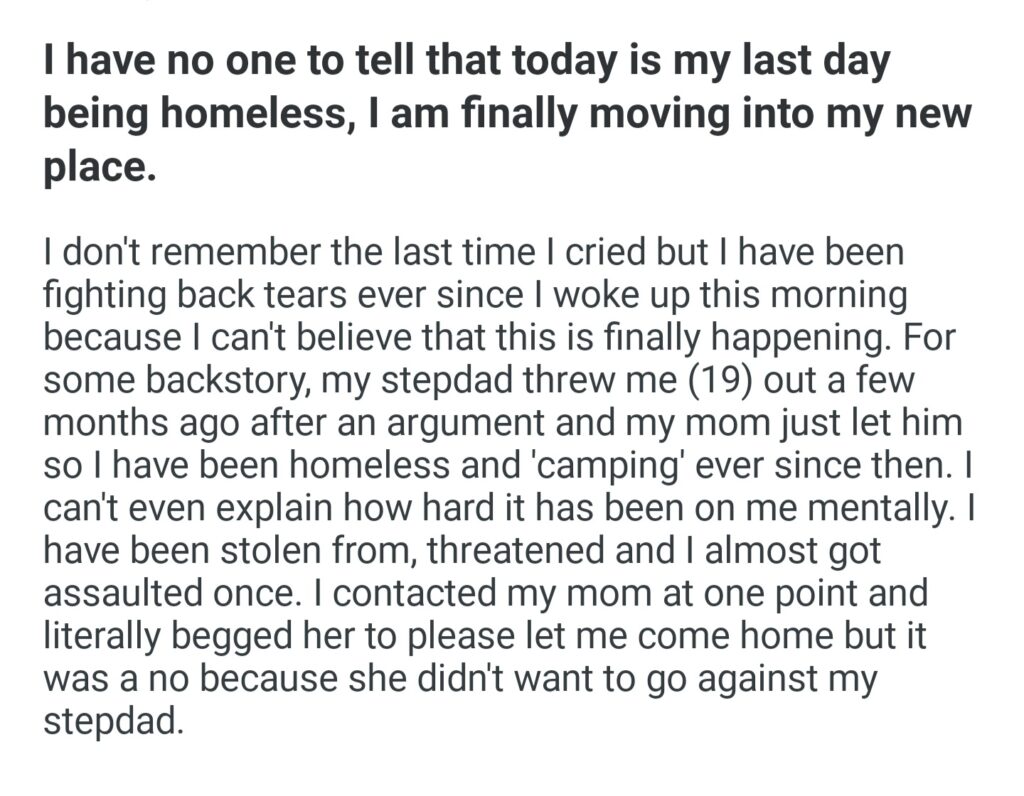Click the final word "stepdad." on the last line

[x=114, y=723]
